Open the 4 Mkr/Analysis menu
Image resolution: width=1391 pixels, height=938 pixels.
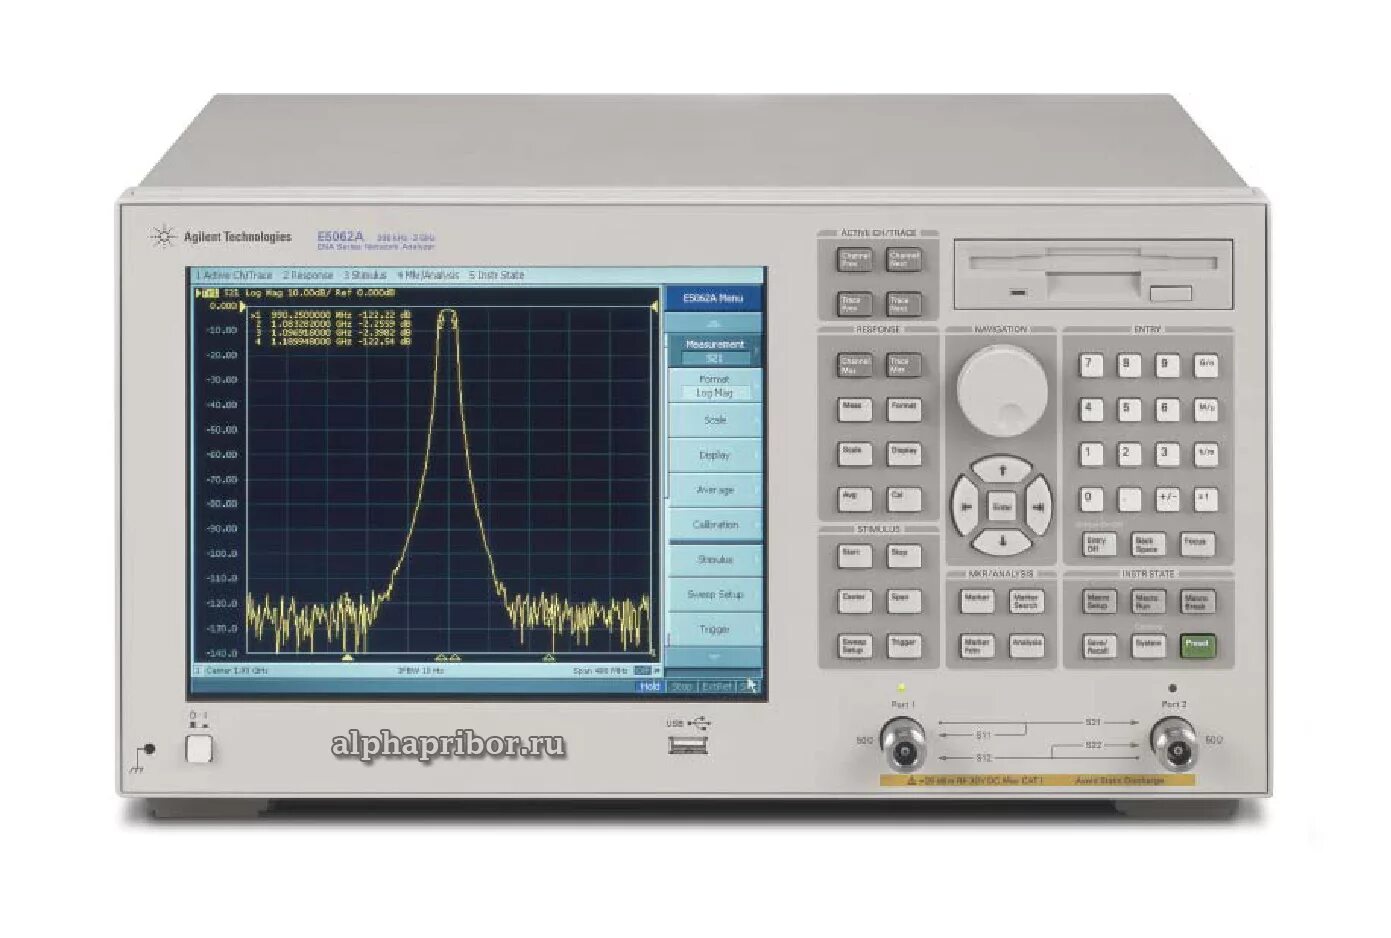pos(428,275)
